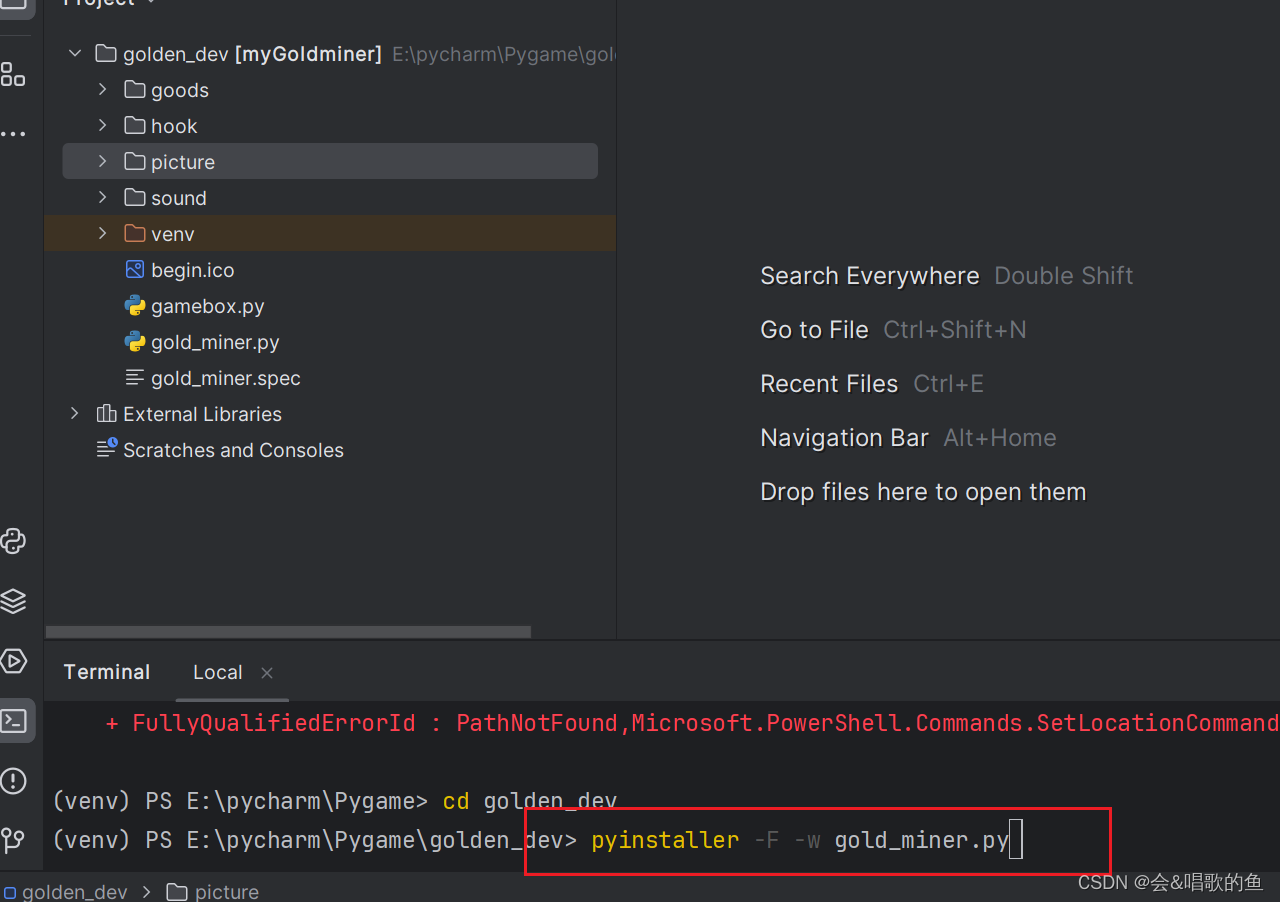Expand the goods folder

(x=101, y=89)
